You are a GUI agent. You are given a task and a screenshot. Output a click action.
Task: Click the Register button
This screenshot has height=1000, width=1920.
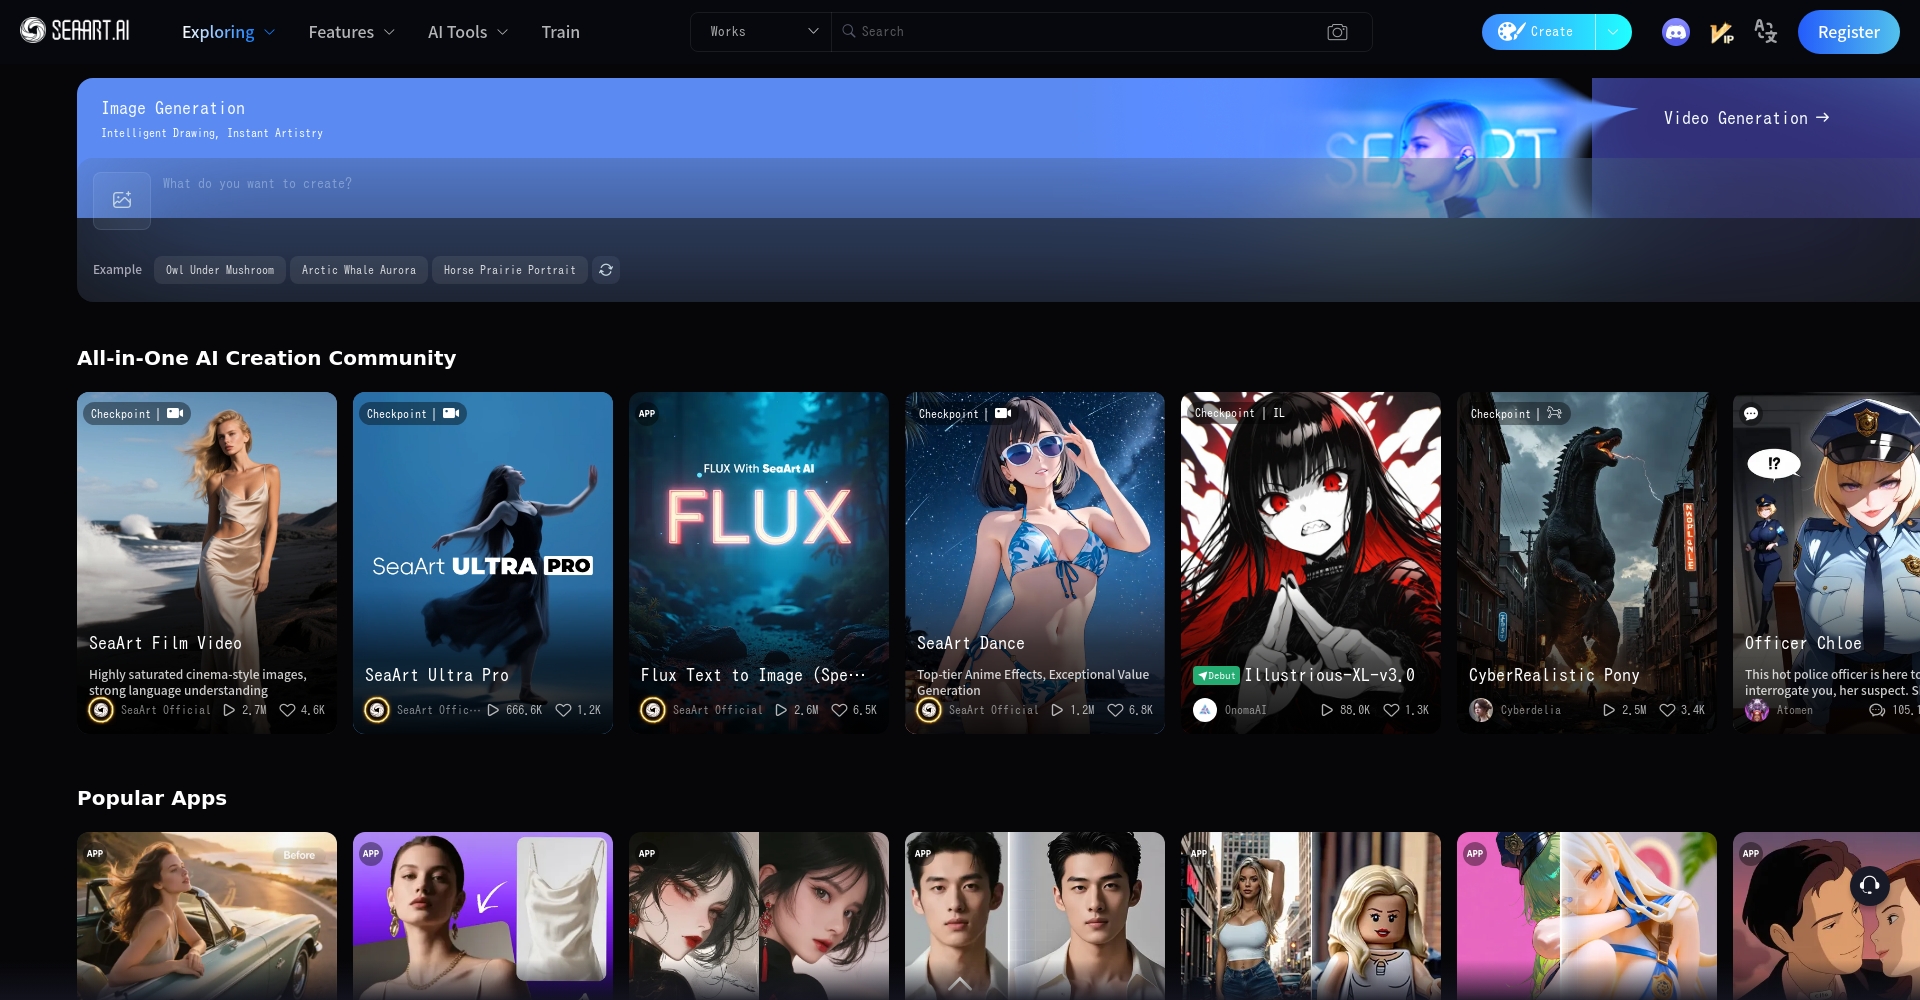click(1848, 32)
